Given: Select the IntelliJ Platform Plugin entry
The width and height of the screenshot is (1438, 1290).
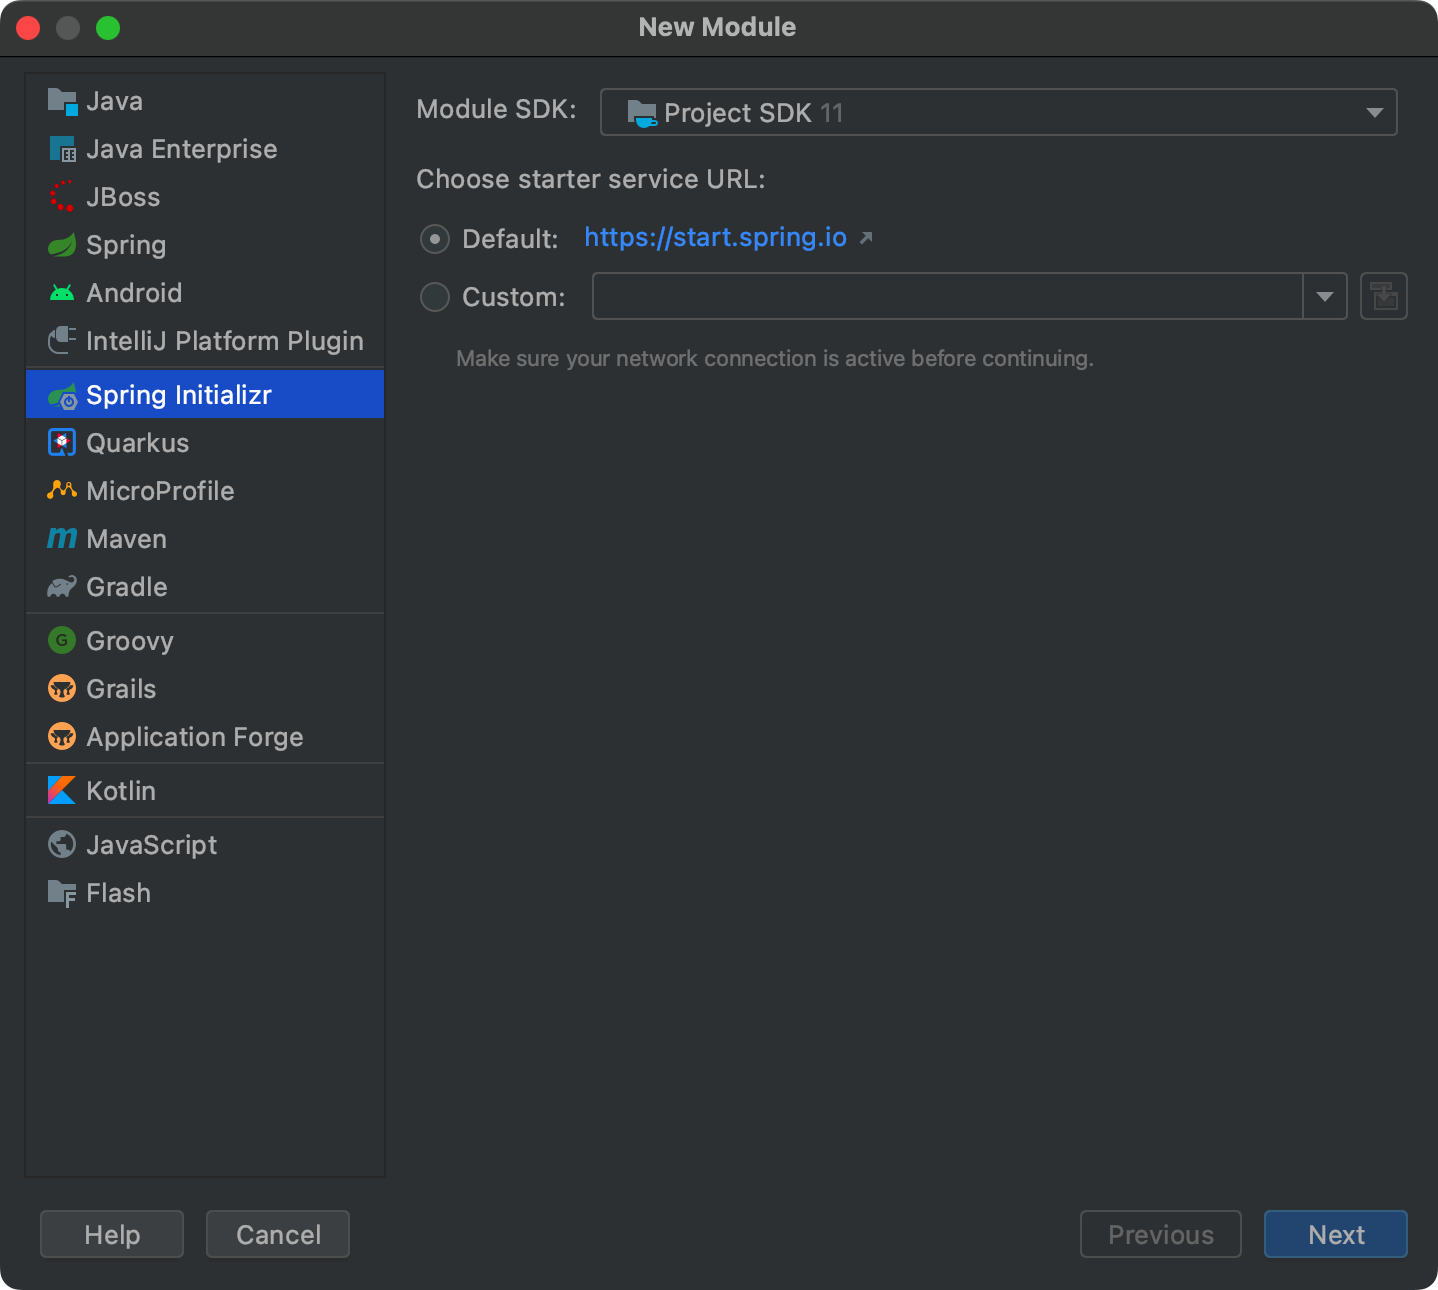Looking at the screenshot, I should click(x=205, y=341).
